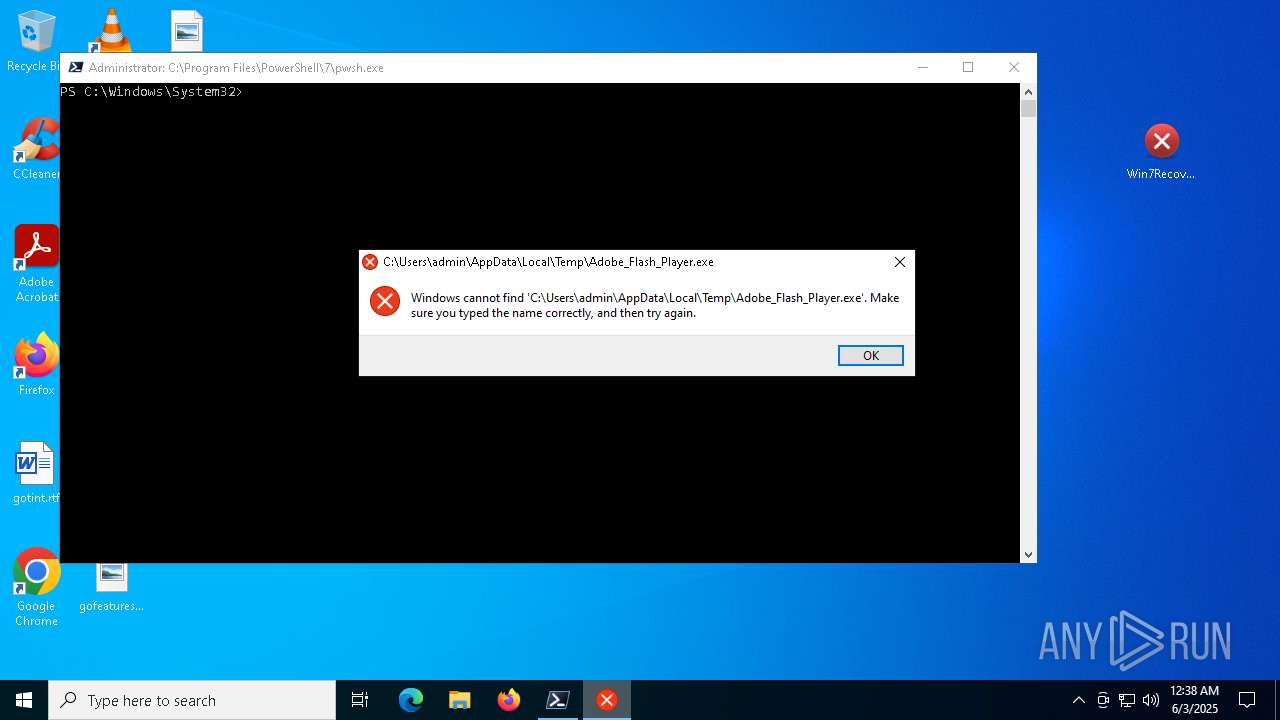Click the PowerShell window title bar icon
The height and width of the screenshot is (720, 1280).
75,67
